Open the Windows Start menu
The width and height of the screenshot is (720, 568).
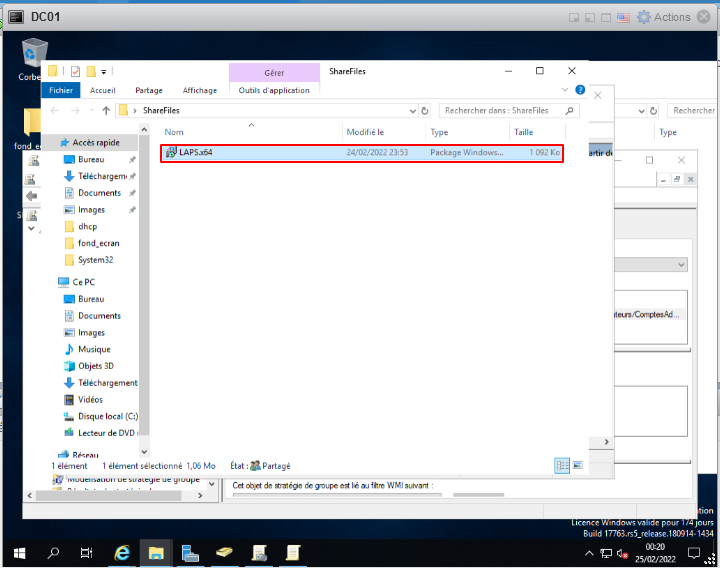tap(19, 552)
